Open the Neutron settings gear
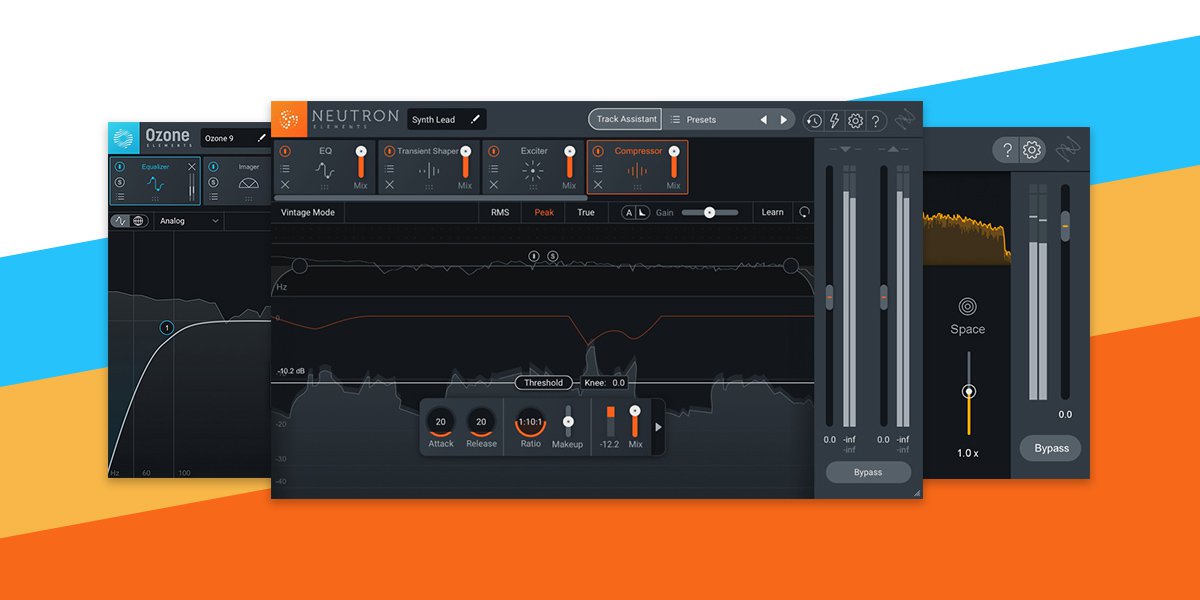The height and width of the screenshot is (600, 1200). click(854, 119)
